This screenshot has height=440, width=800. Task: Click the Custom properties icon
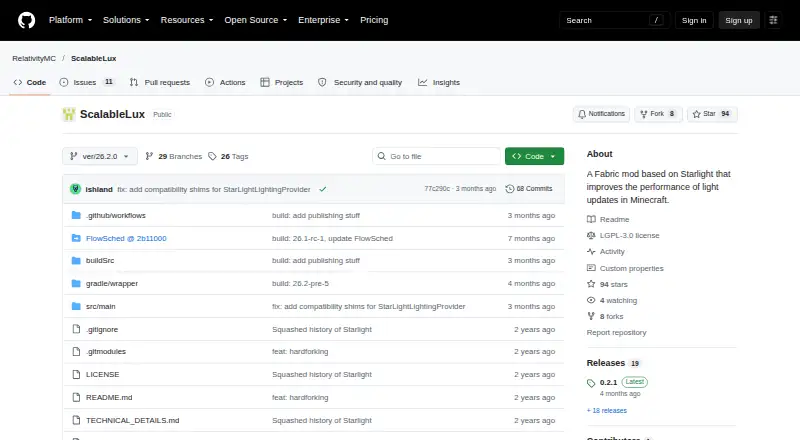click(591, 268)
